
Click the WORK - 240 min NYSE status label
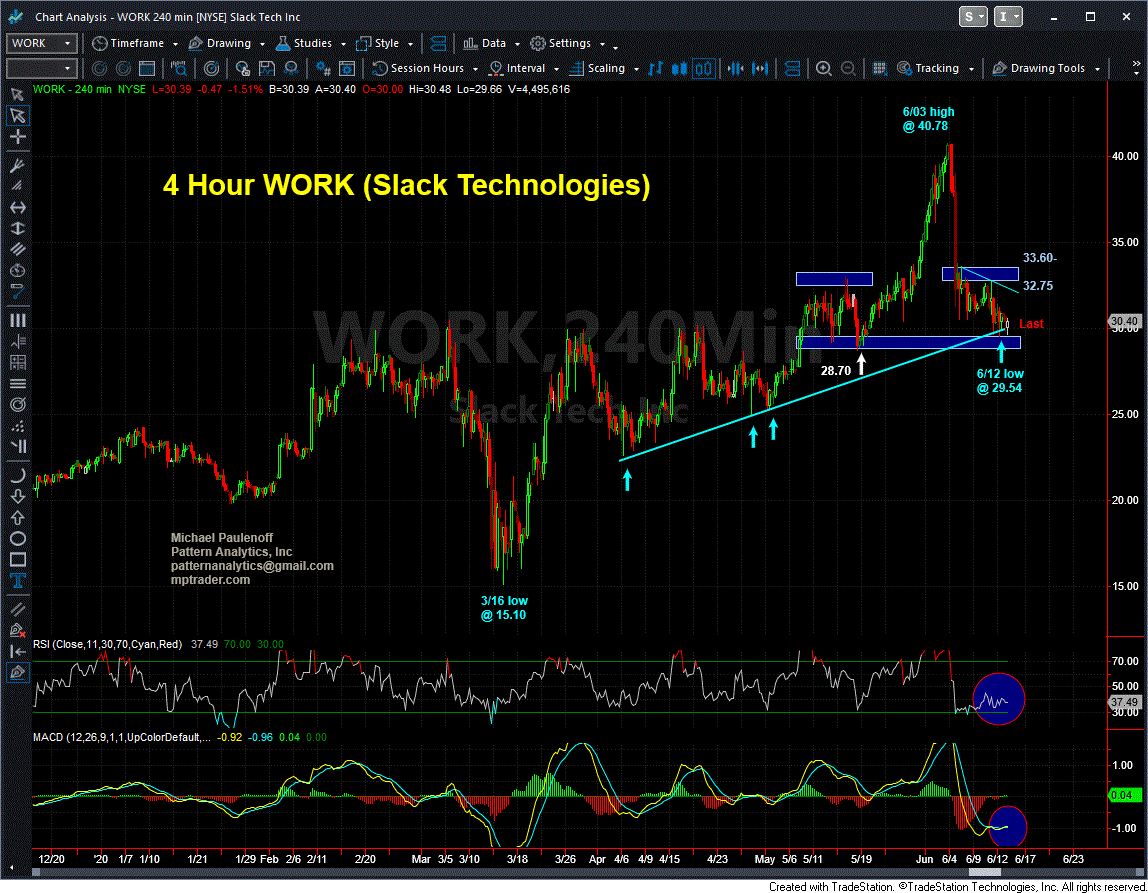coord(89,89)
